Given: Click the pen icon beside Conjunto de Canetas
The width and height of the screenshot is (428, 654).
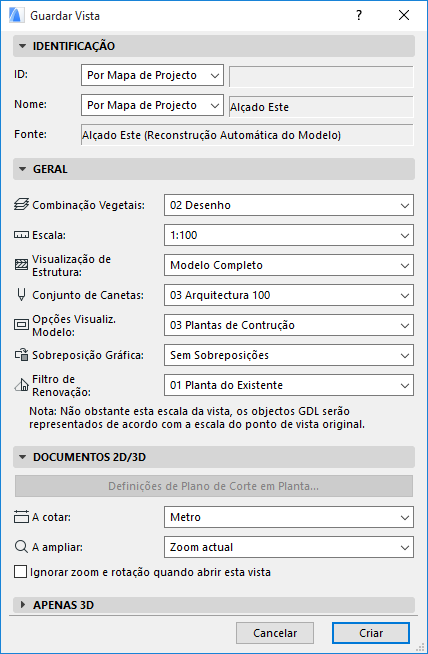Looking at the screenshot, I should [x=21, y=294].
